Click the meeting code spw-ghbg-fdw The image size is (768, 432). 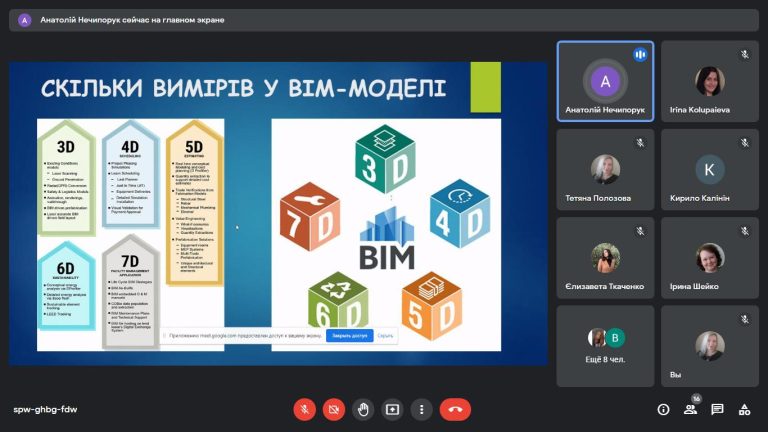tap(45, 409)
